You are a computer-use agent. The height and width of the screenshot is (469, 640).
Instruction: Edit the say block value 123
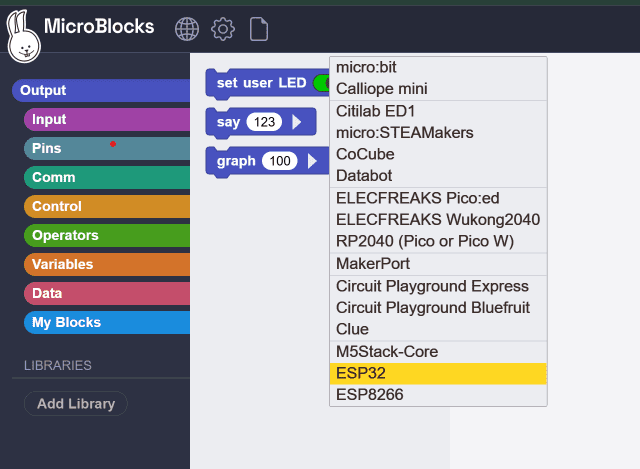click(x=265, y=122)
